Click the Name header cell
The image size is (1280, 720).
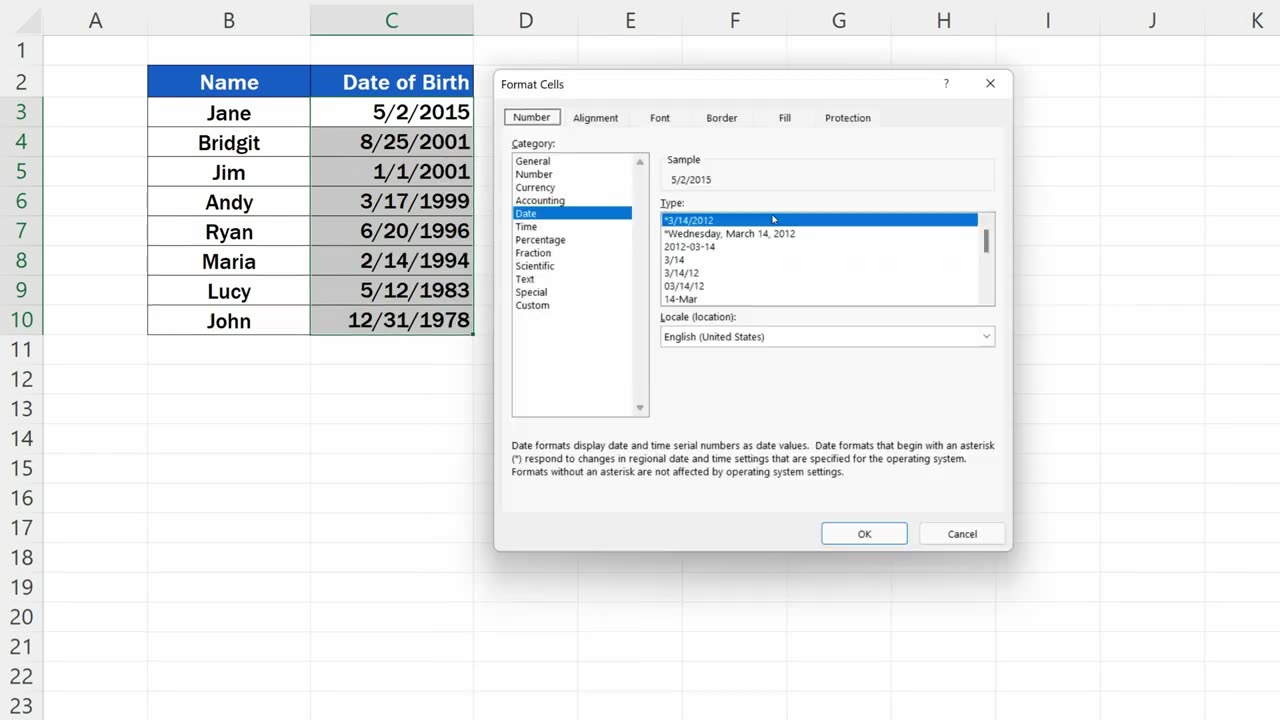[229, 82]
